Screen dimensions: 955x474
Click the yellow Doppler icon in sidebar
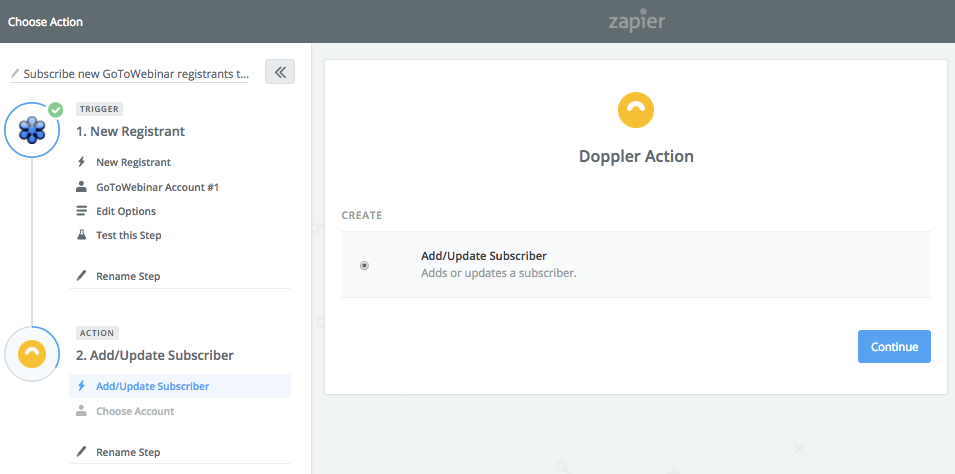click(x=32, y=354)
